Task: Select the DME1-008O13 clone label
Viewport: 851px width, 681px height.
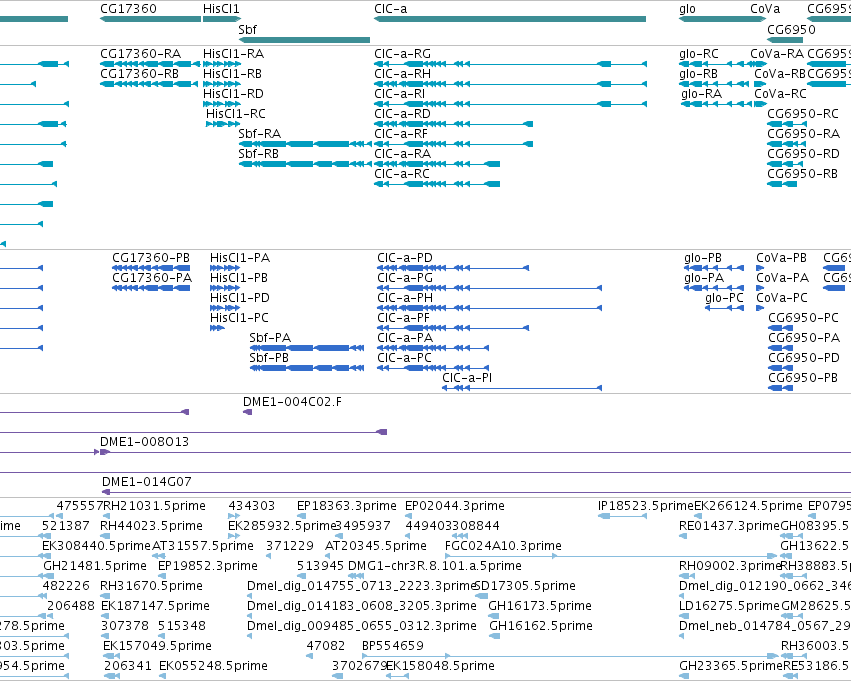Action: point(144,442)
